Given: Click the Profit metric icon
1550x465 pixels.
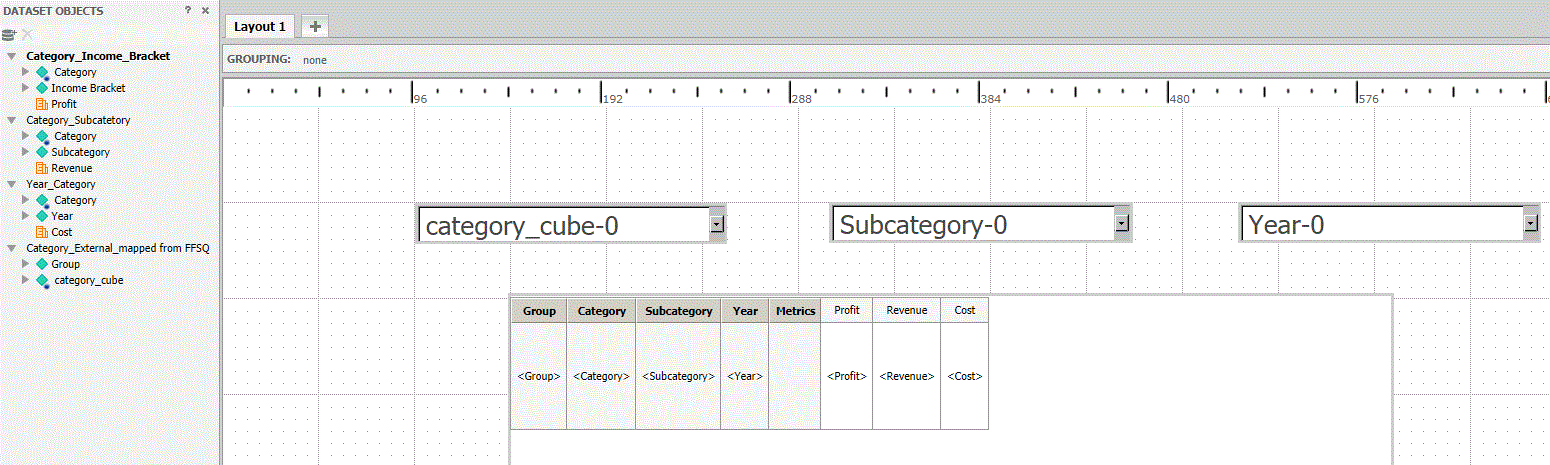Looking at the screenshot, I should click(x=42, y=104).
